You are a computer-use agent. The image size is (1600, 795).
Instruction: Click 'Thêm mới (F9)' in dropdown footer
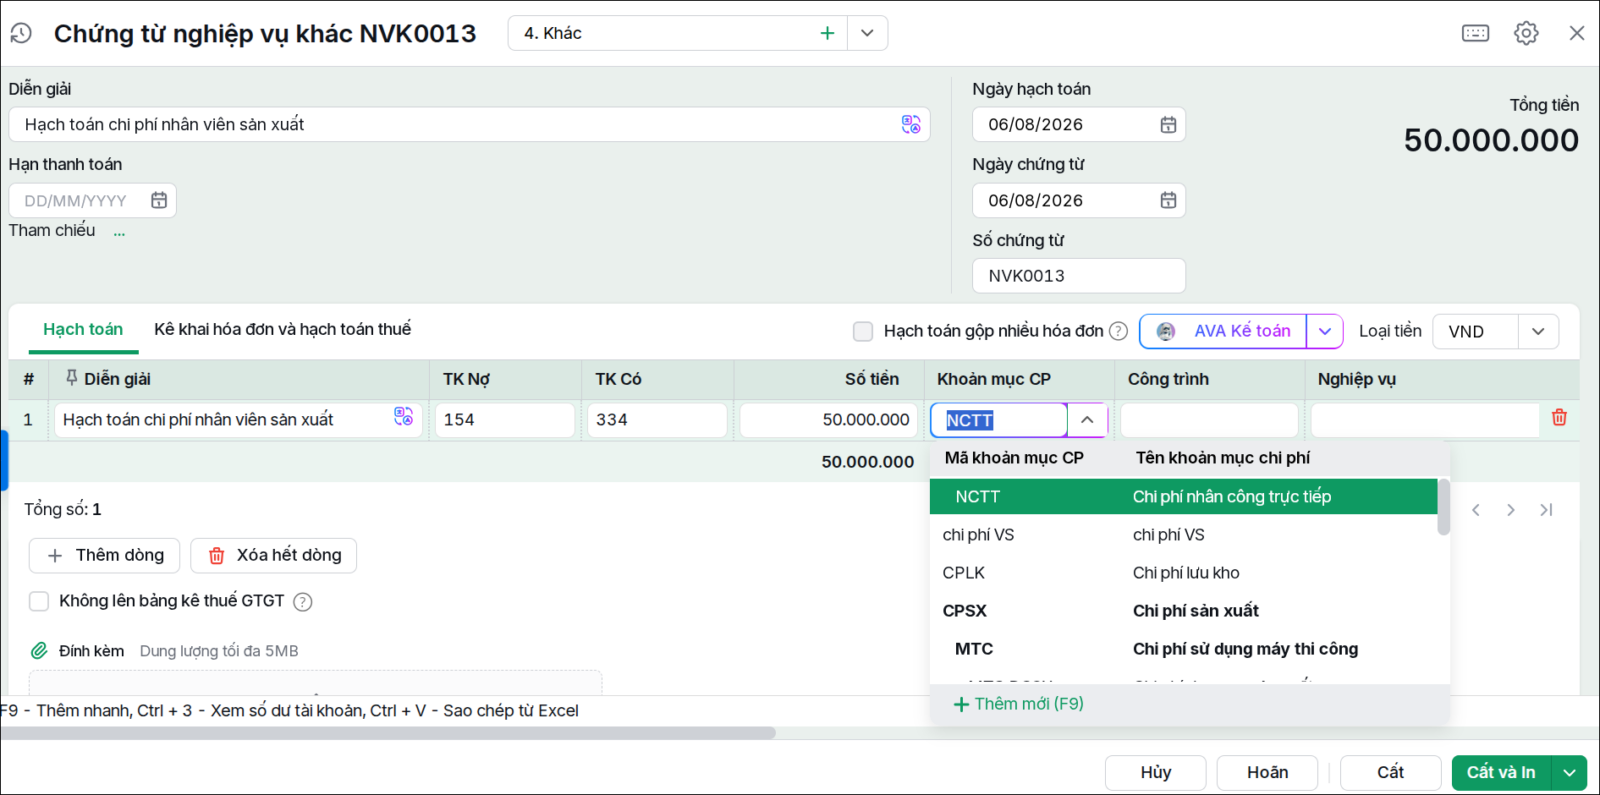(x=1018, y=704)
